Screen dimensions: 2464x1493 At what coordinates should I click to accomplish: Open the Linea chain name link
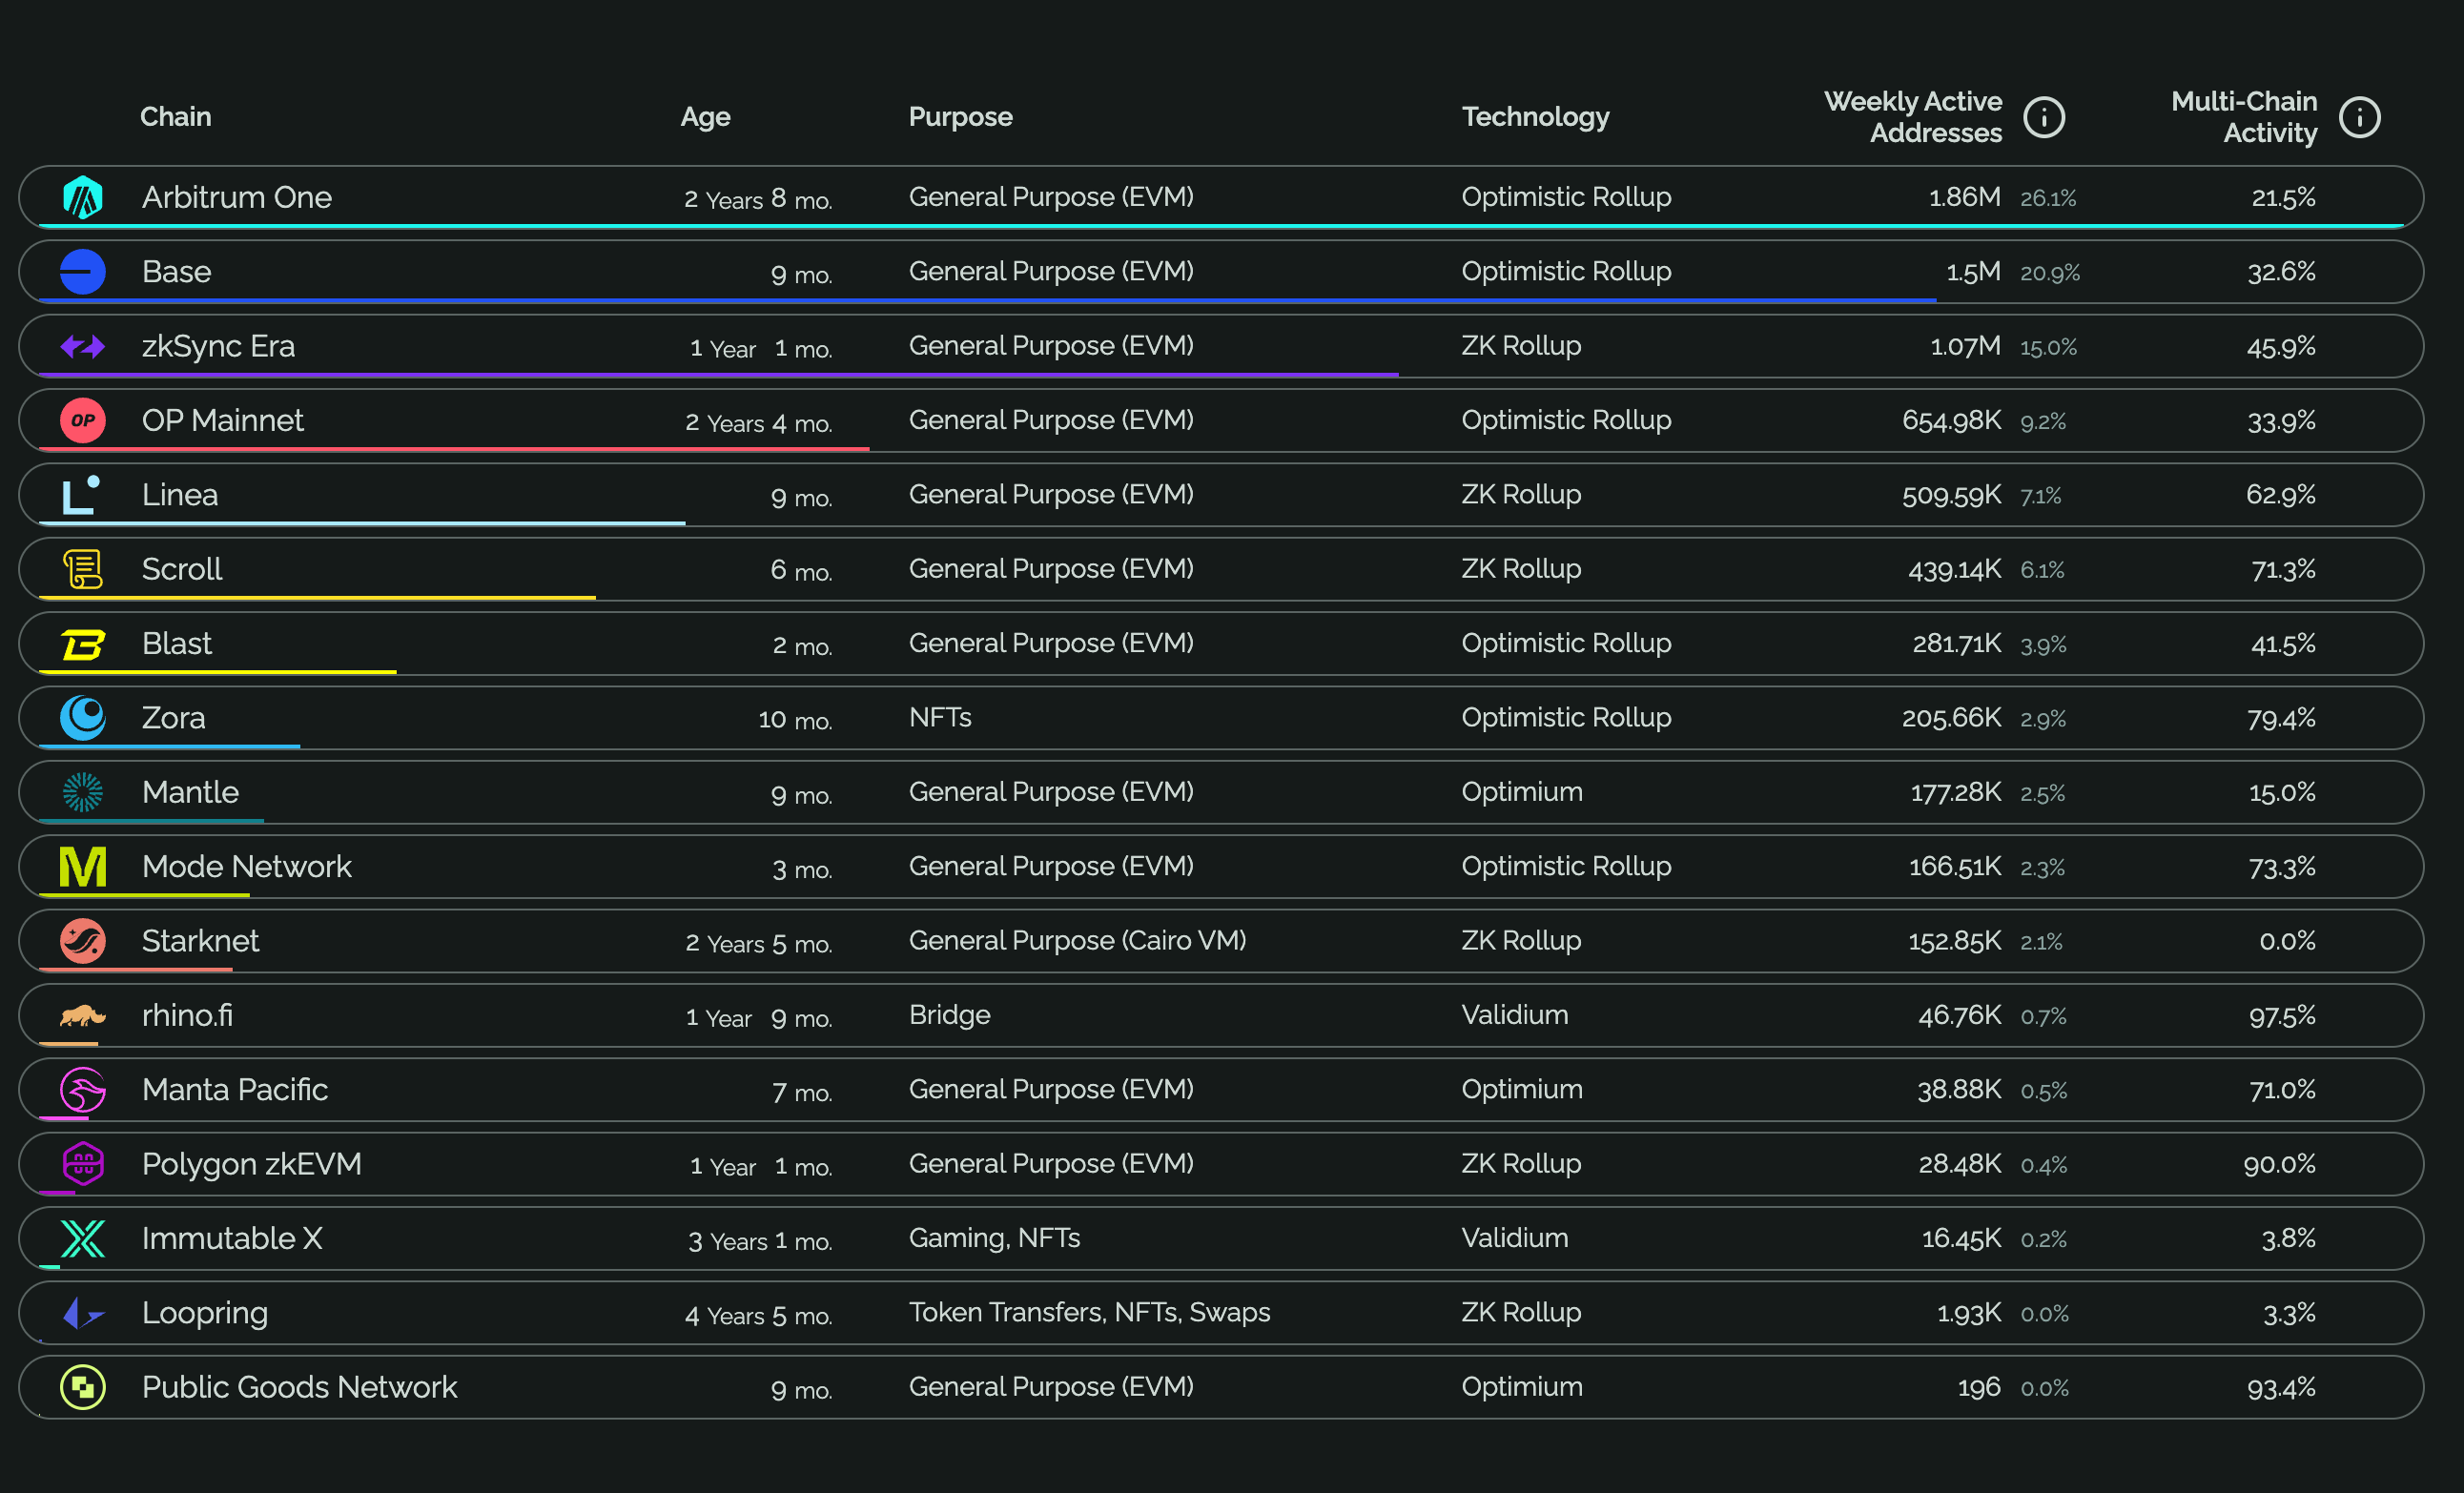click(179, 495)
